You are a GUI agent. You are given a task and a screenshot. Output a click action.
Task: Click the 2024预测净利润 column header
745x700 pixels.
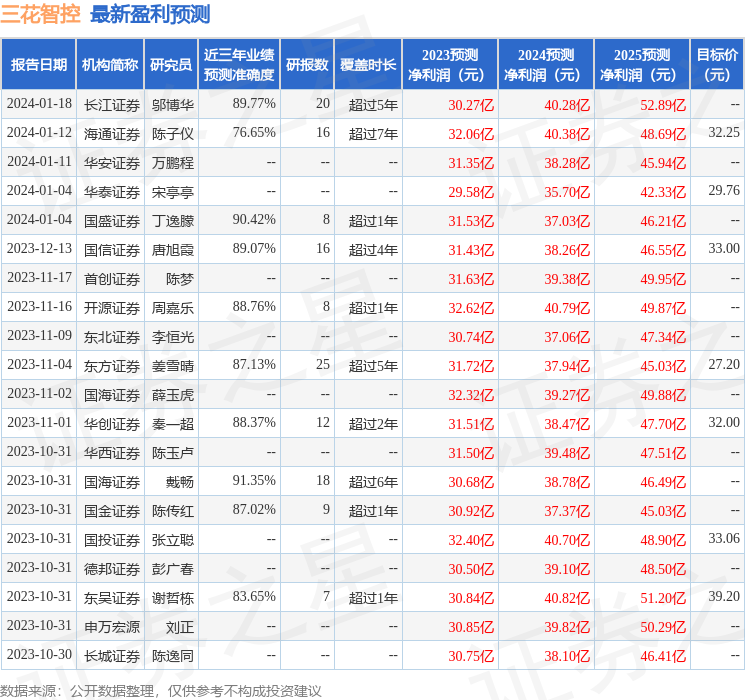(546, 65)
